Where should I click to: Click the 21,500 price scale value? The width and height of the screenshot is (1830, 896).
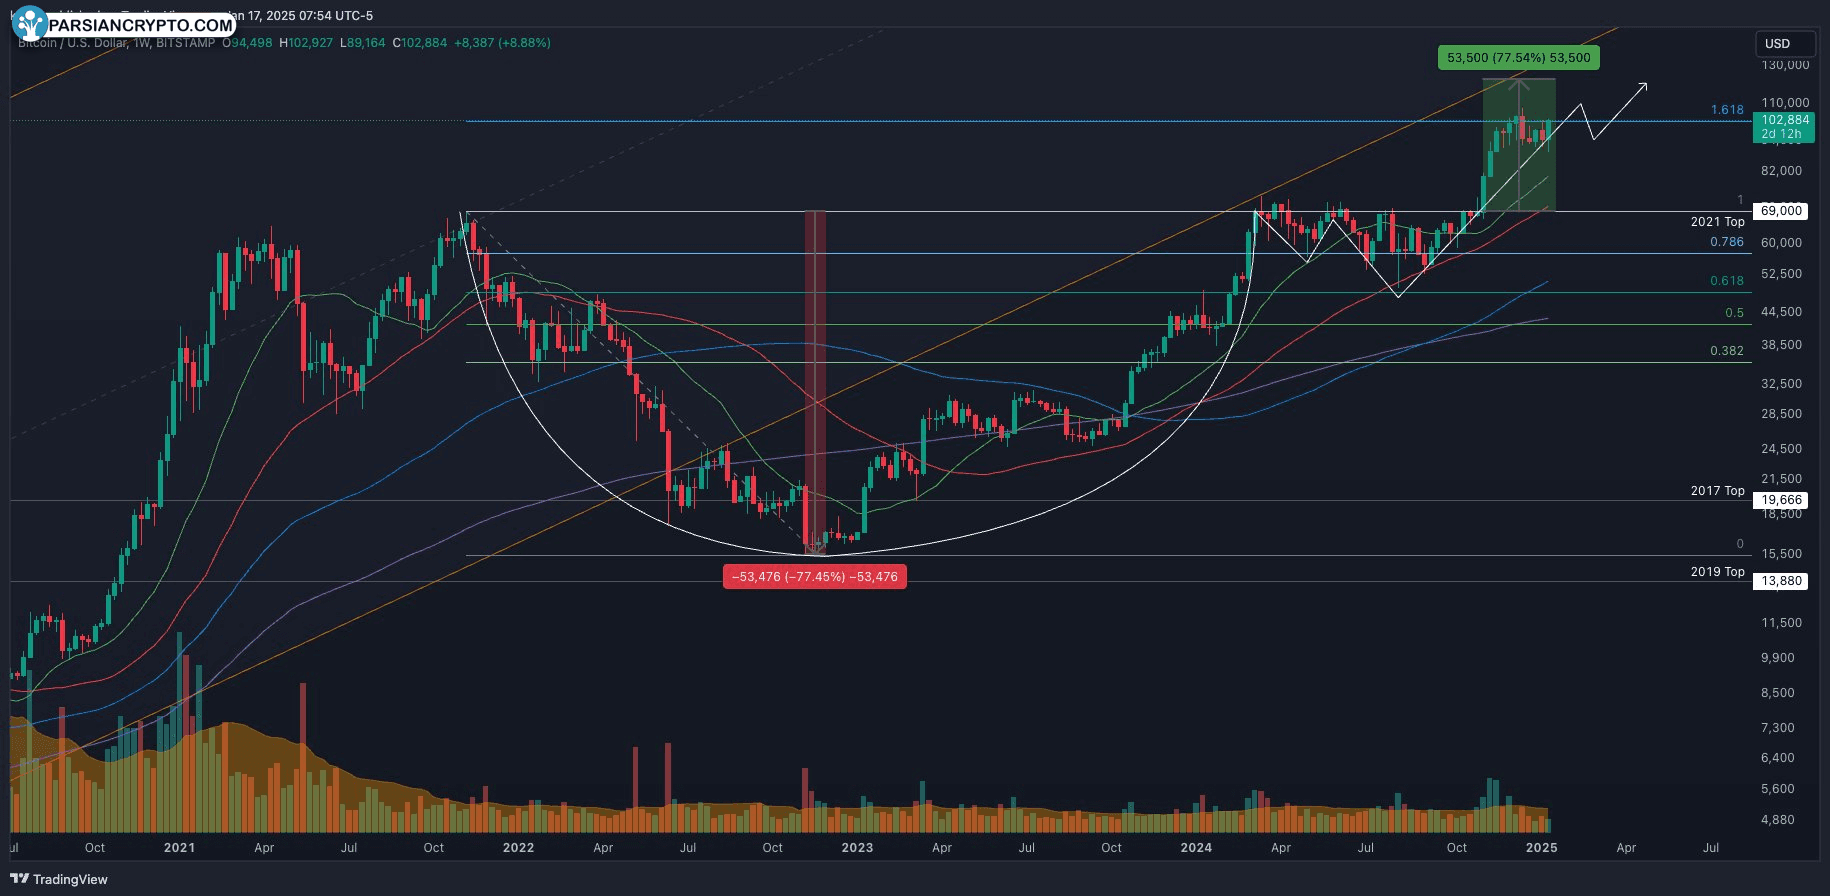1781,479
